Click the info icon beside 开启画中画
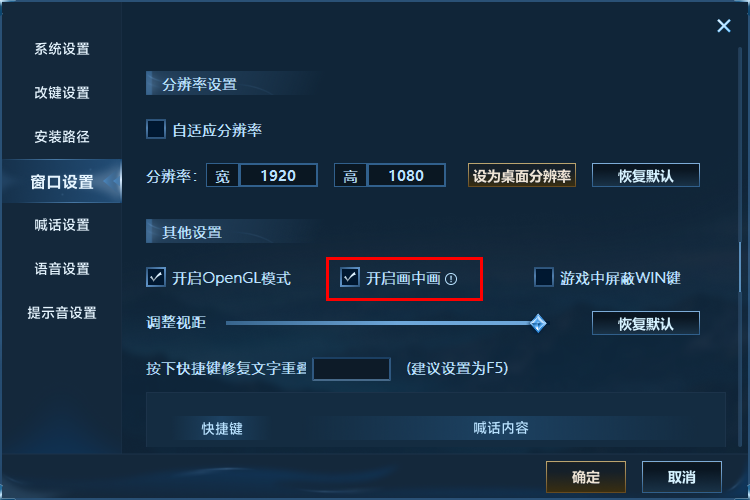This screenshot has width=750, height=500. 451,278
